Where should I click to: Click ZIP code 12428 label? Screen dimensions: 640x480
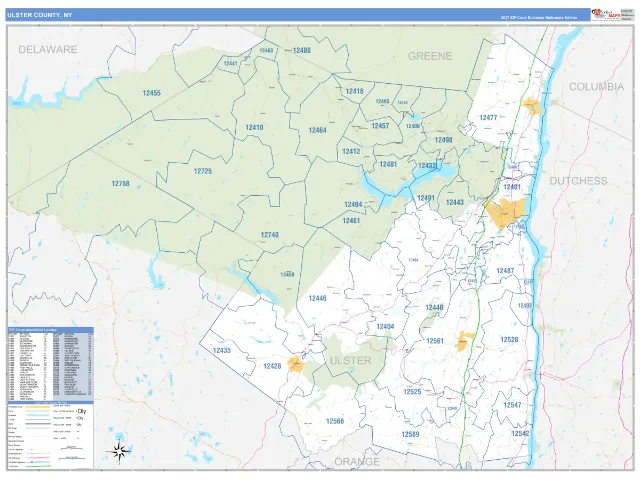tap(272, 366)
